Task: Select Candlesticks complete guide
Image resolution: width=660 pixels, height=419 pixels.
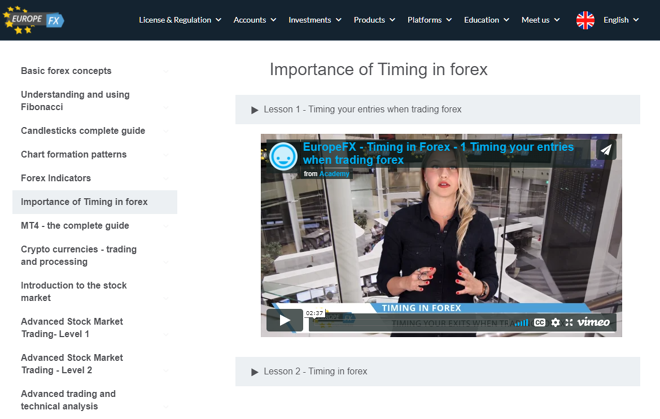Action: point(95,131)
